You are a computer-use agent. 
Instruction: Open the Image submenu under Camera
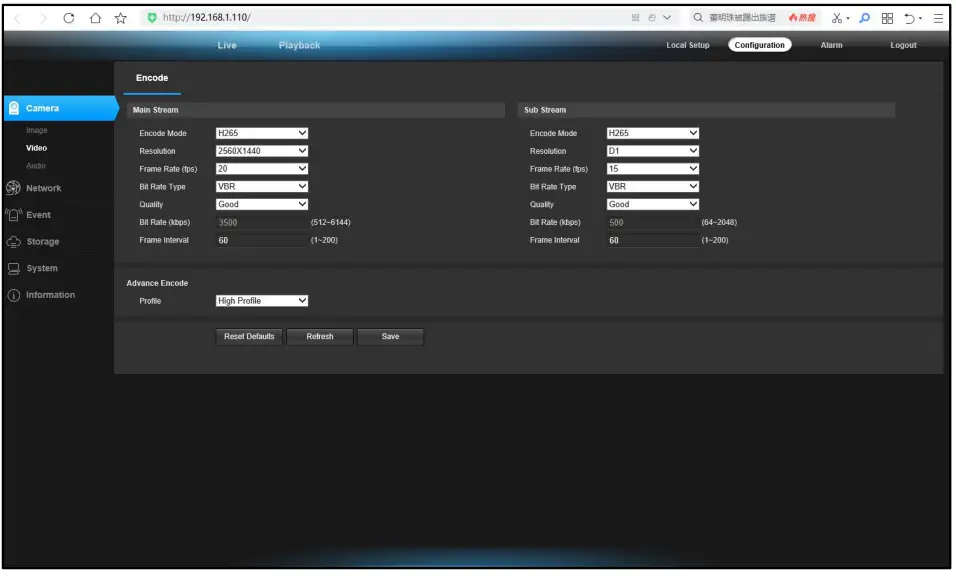[x=37, y=130]
